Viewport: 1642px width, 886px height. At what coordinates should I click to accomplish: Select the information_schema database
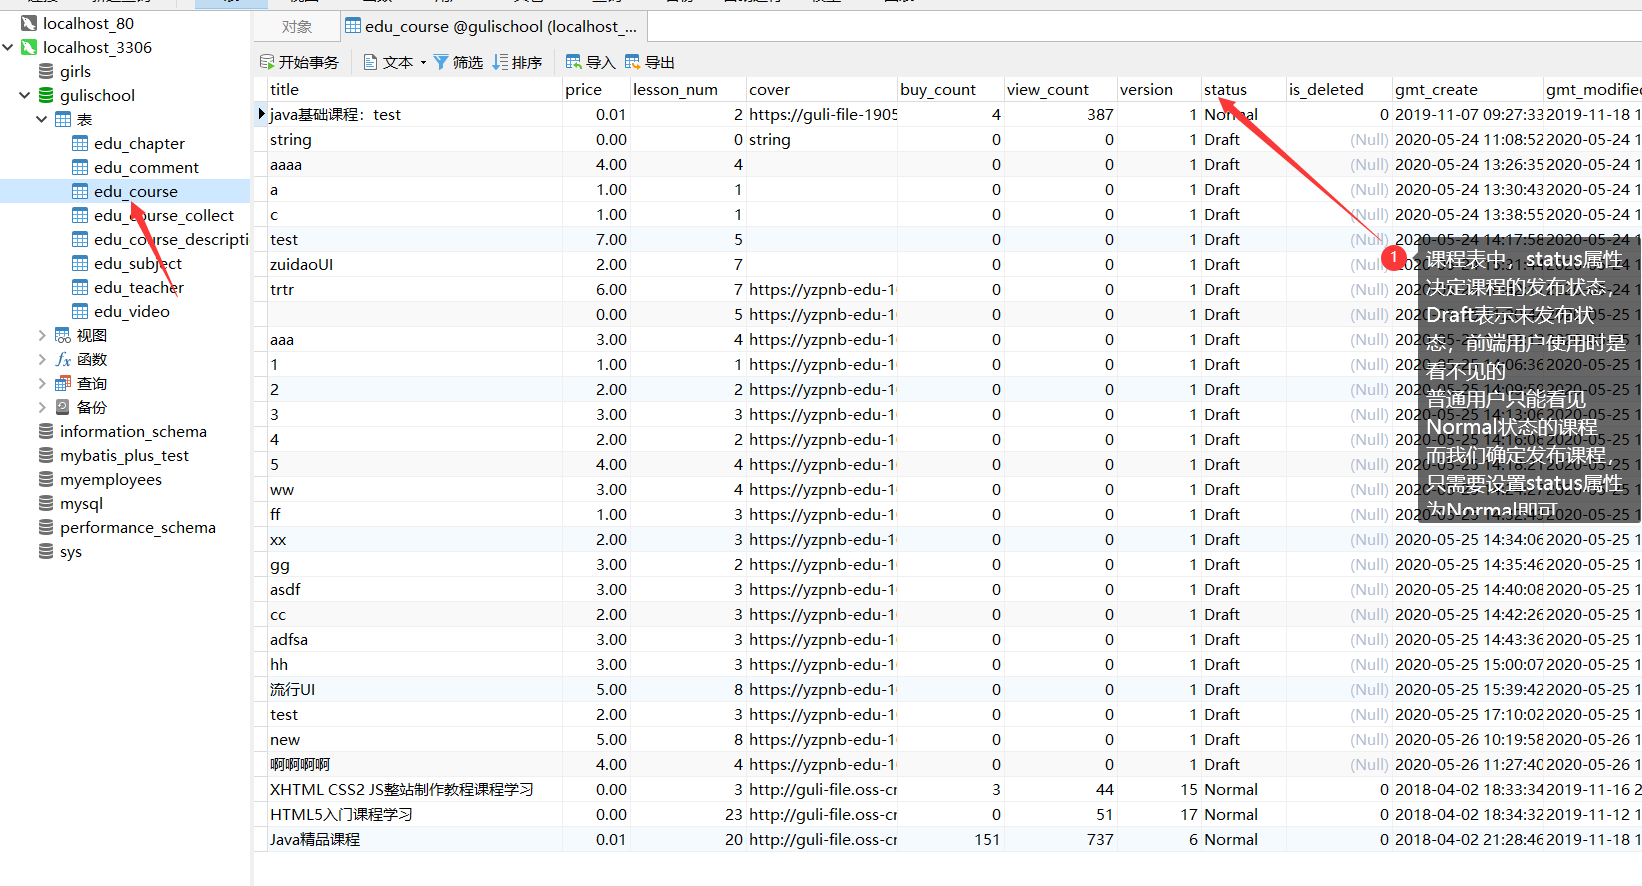[x=133, y=431]
